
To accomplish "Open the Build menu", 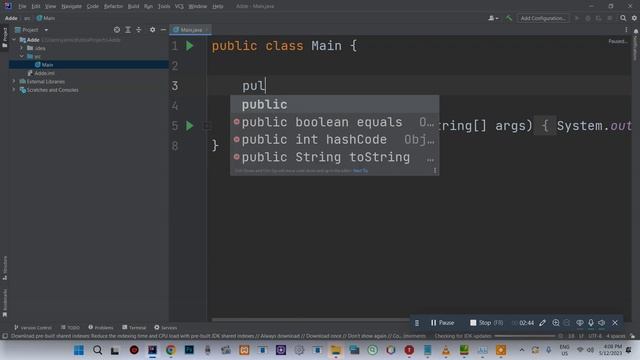I will [133, 6].
